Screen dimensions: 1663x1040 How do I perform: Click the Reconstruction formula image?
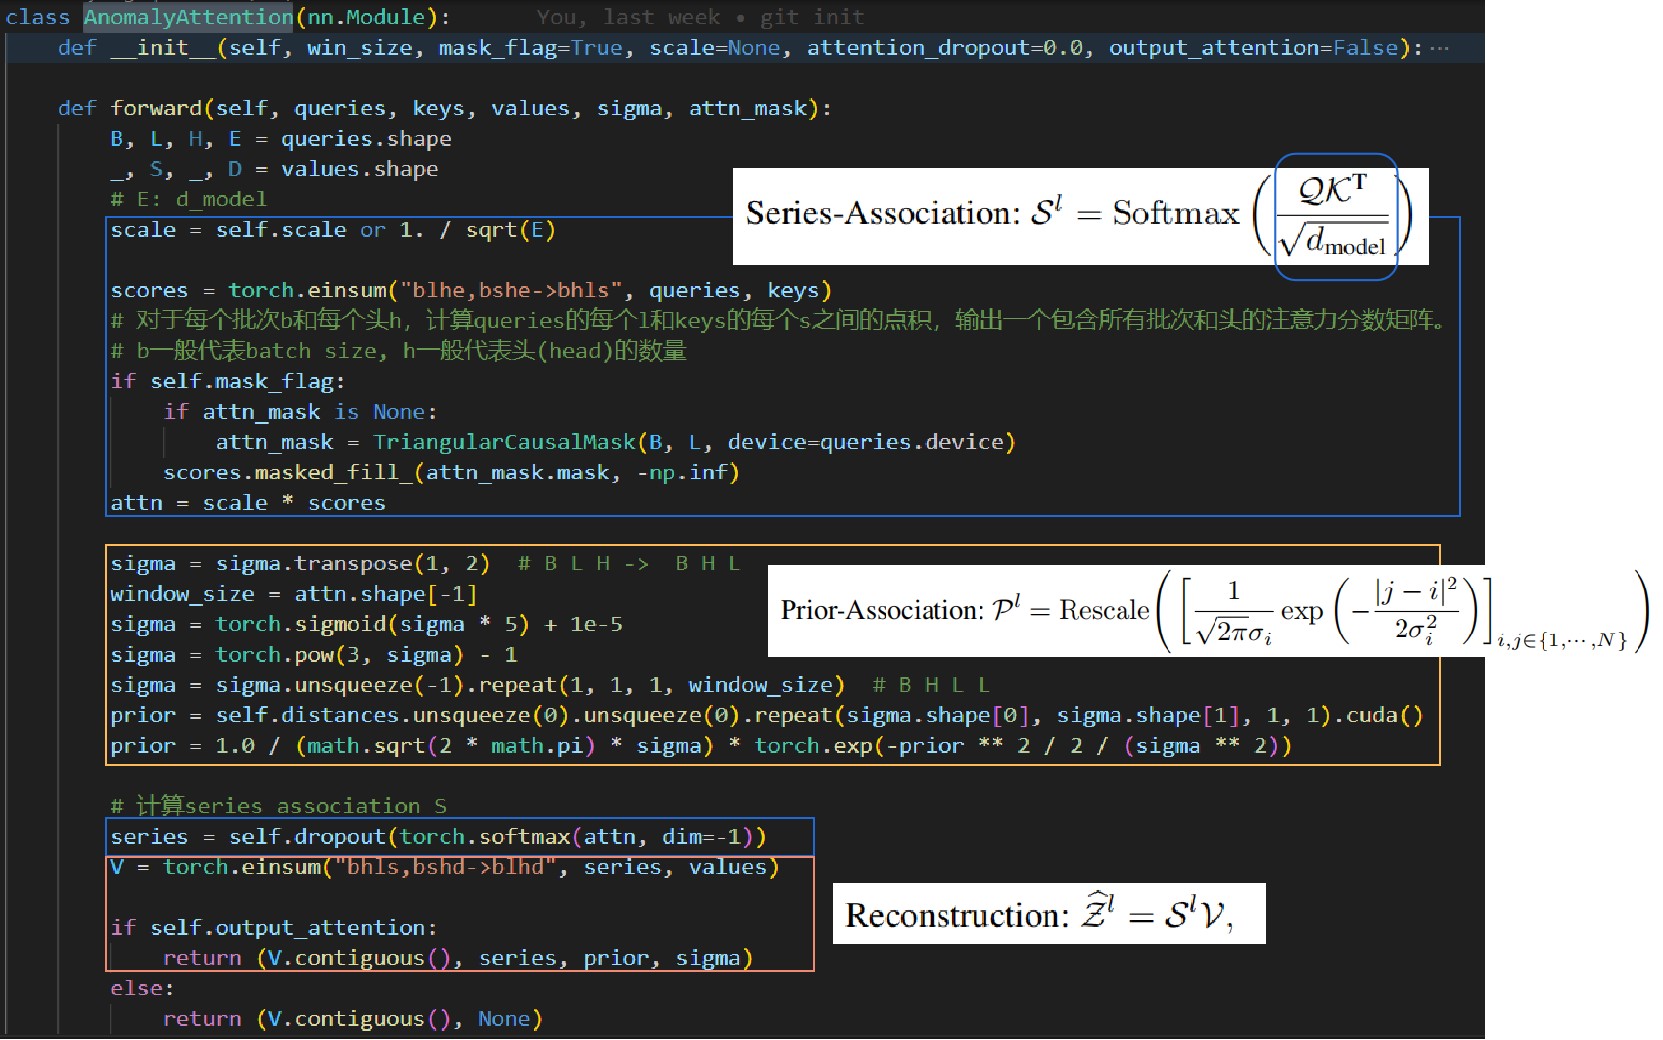(x=1049, y=913)
